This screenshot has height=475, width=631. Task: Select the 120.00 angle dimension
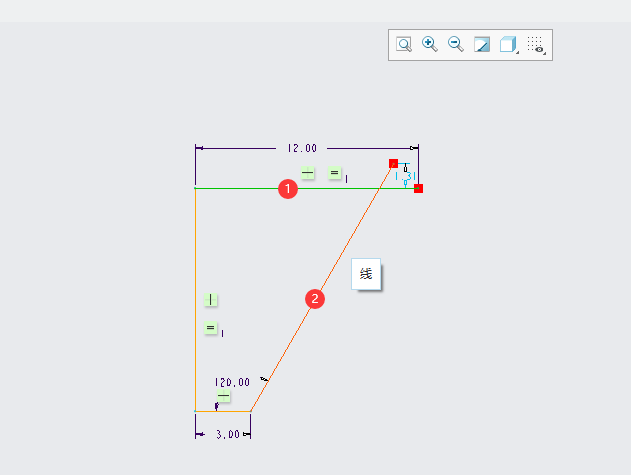pos(232,382)
